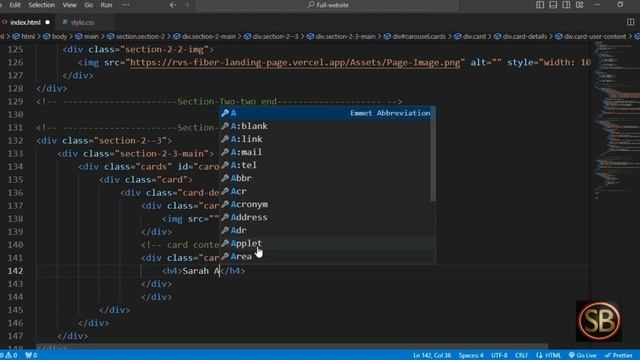Viewport: 640px width, 360px height.
Task: Click line number 130 in gutter
Action: tap(16, 114)
